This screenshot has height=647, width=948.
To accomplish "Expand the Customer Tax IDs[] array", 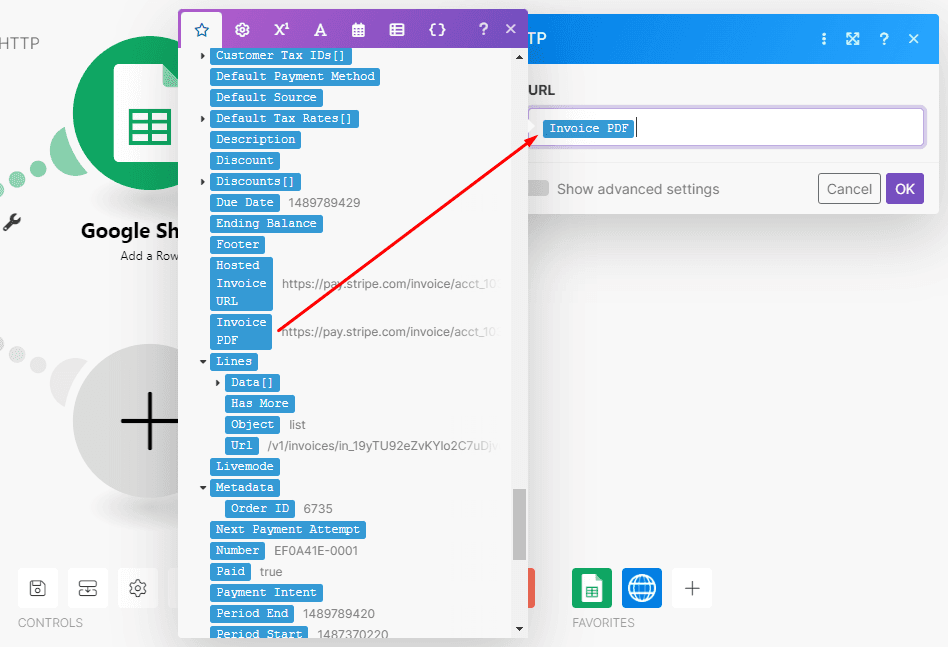I will point(203,56).
